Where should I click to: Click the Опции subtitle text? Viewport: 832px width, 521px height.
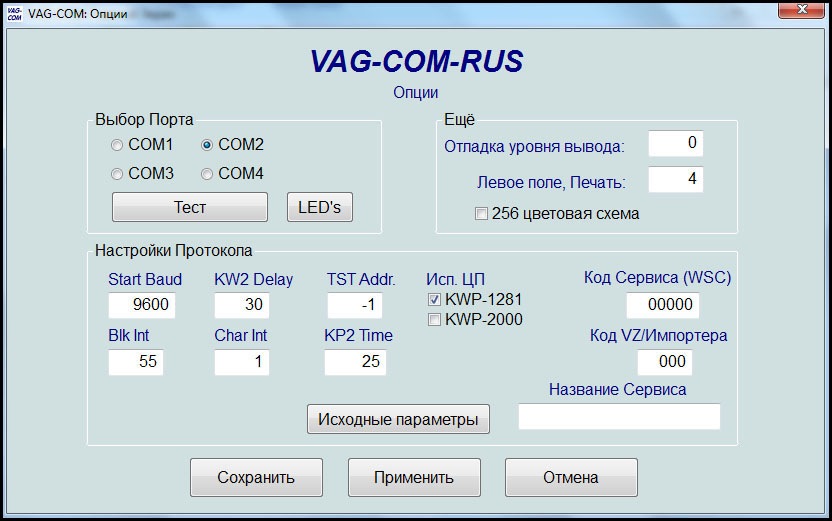point(415,93)
